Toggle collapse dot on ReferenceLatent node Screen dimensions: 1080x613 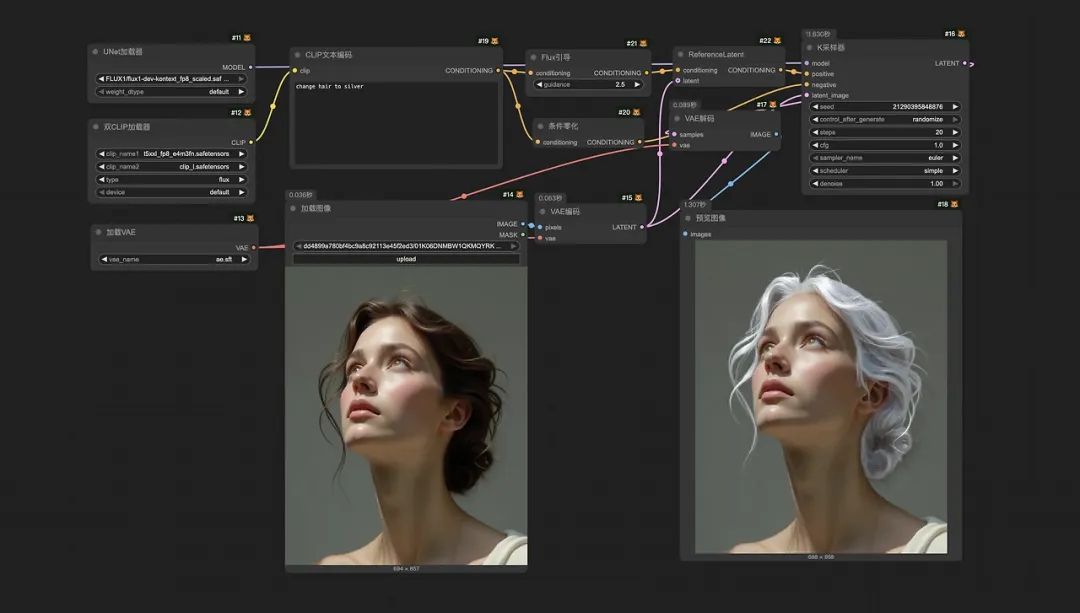(681, 54)
